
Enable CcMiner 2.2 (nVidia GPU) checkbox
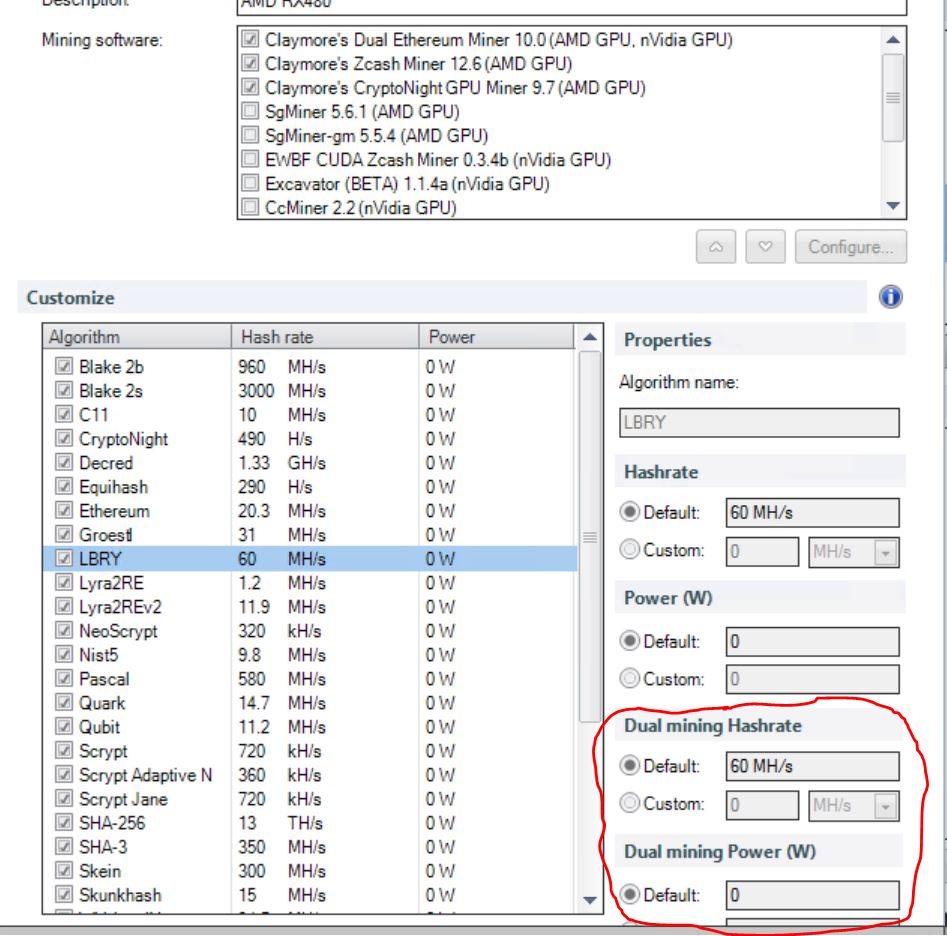(x=249, y=207)
